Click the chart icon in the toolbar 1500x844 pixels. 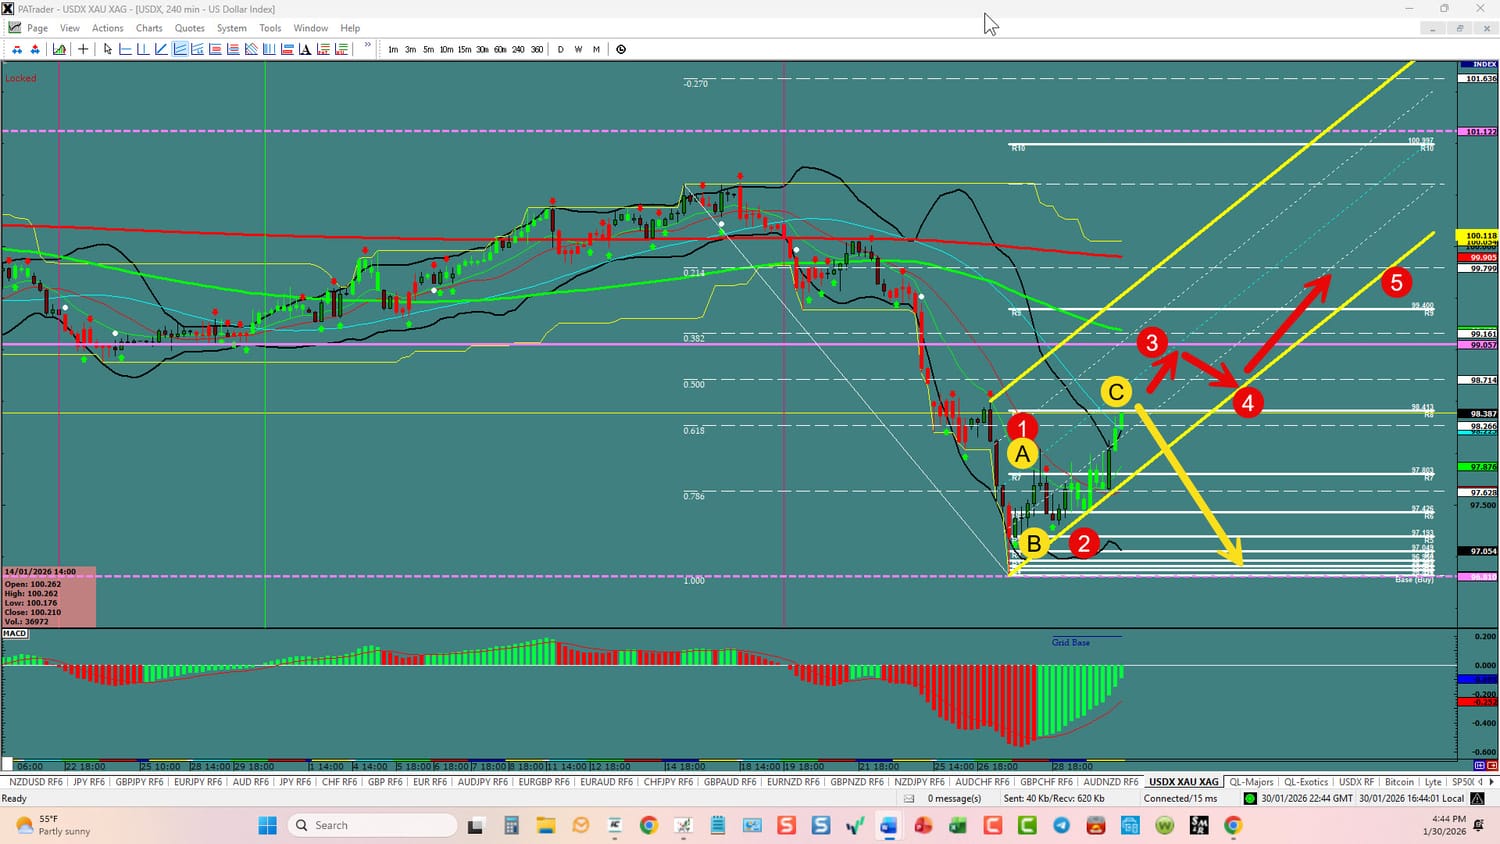click(x=60, y=49)
